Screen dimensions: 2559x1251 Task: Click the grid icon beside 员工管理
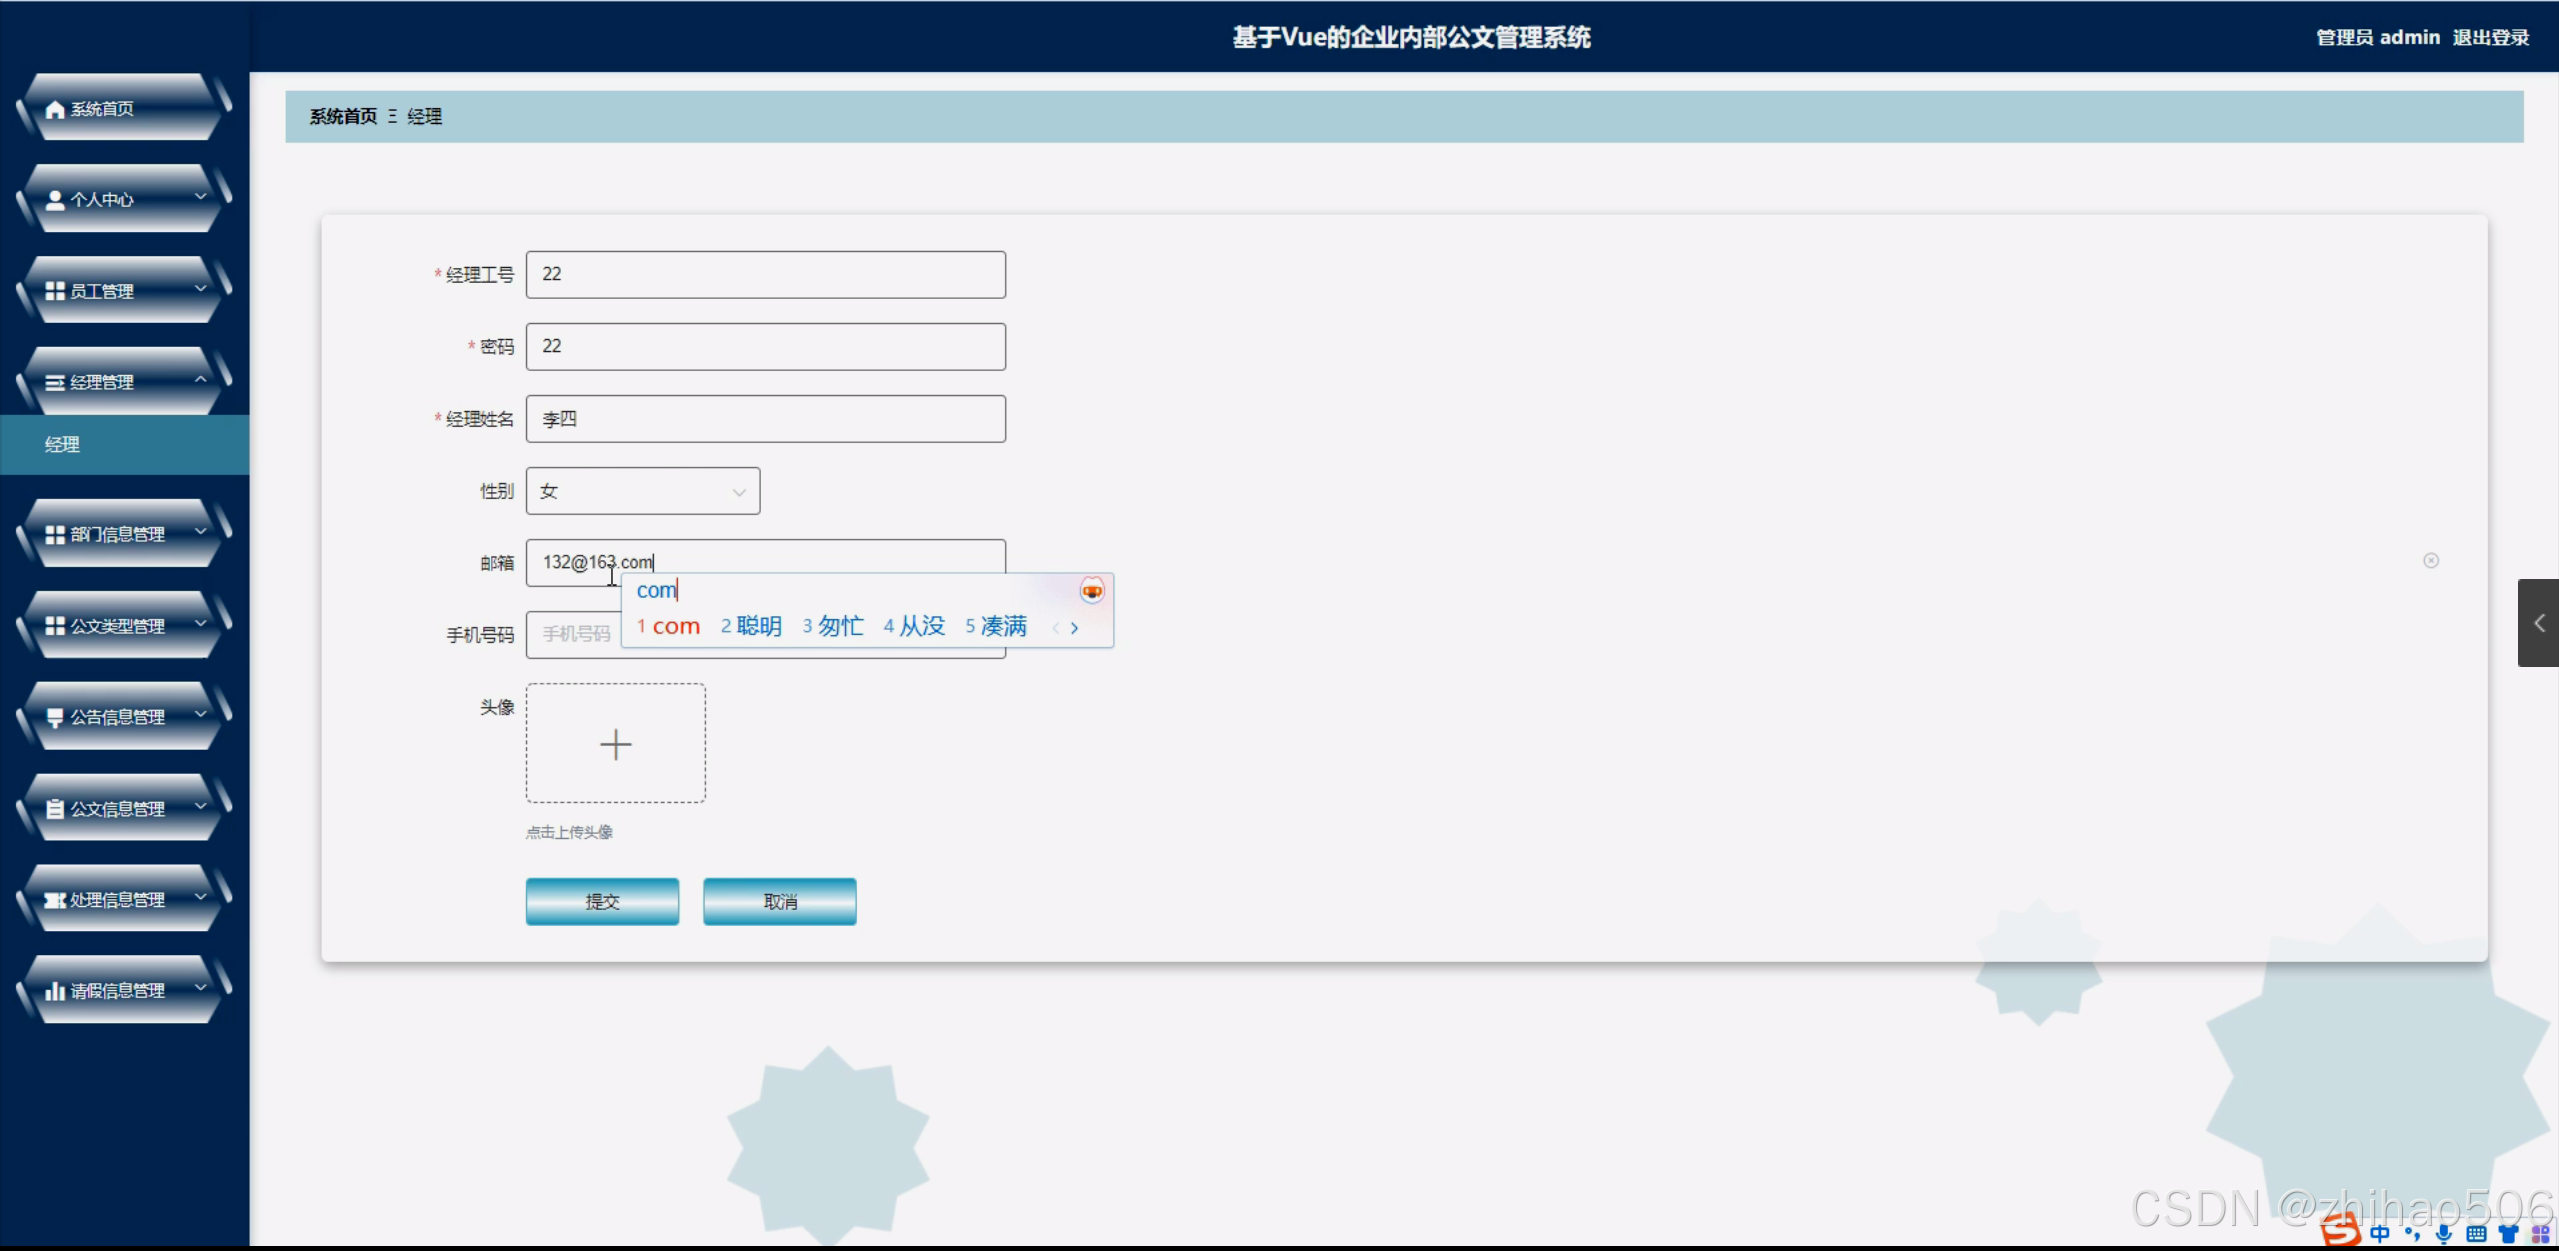(55, 291)
